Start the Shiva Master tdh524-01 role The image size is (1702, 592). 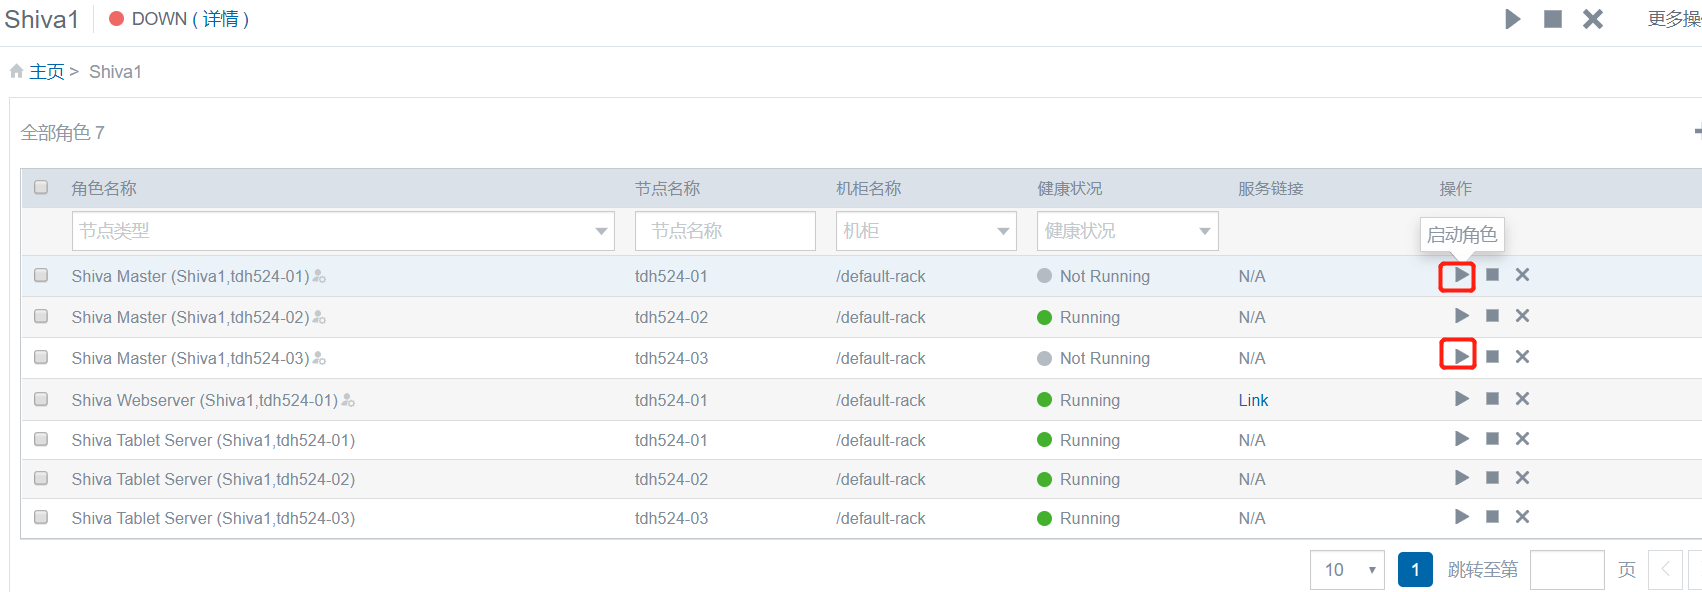pyautogui.click(x=1461, y=275)
